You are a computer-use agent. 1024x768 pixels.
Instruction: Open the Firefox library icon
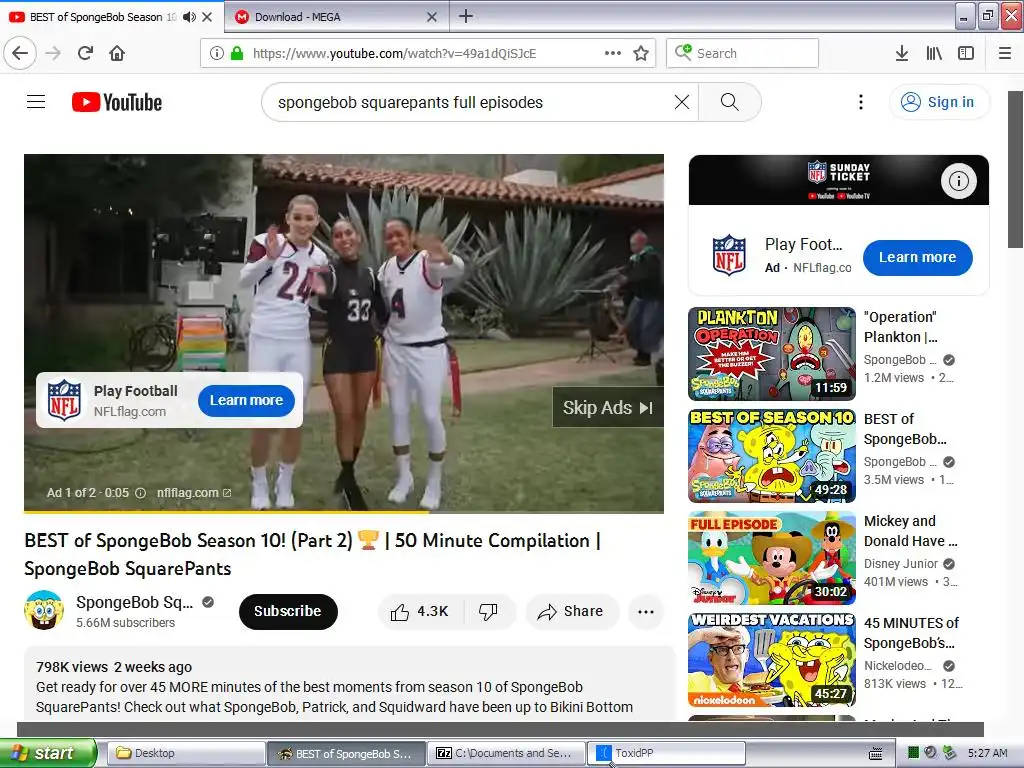[934, 53]
